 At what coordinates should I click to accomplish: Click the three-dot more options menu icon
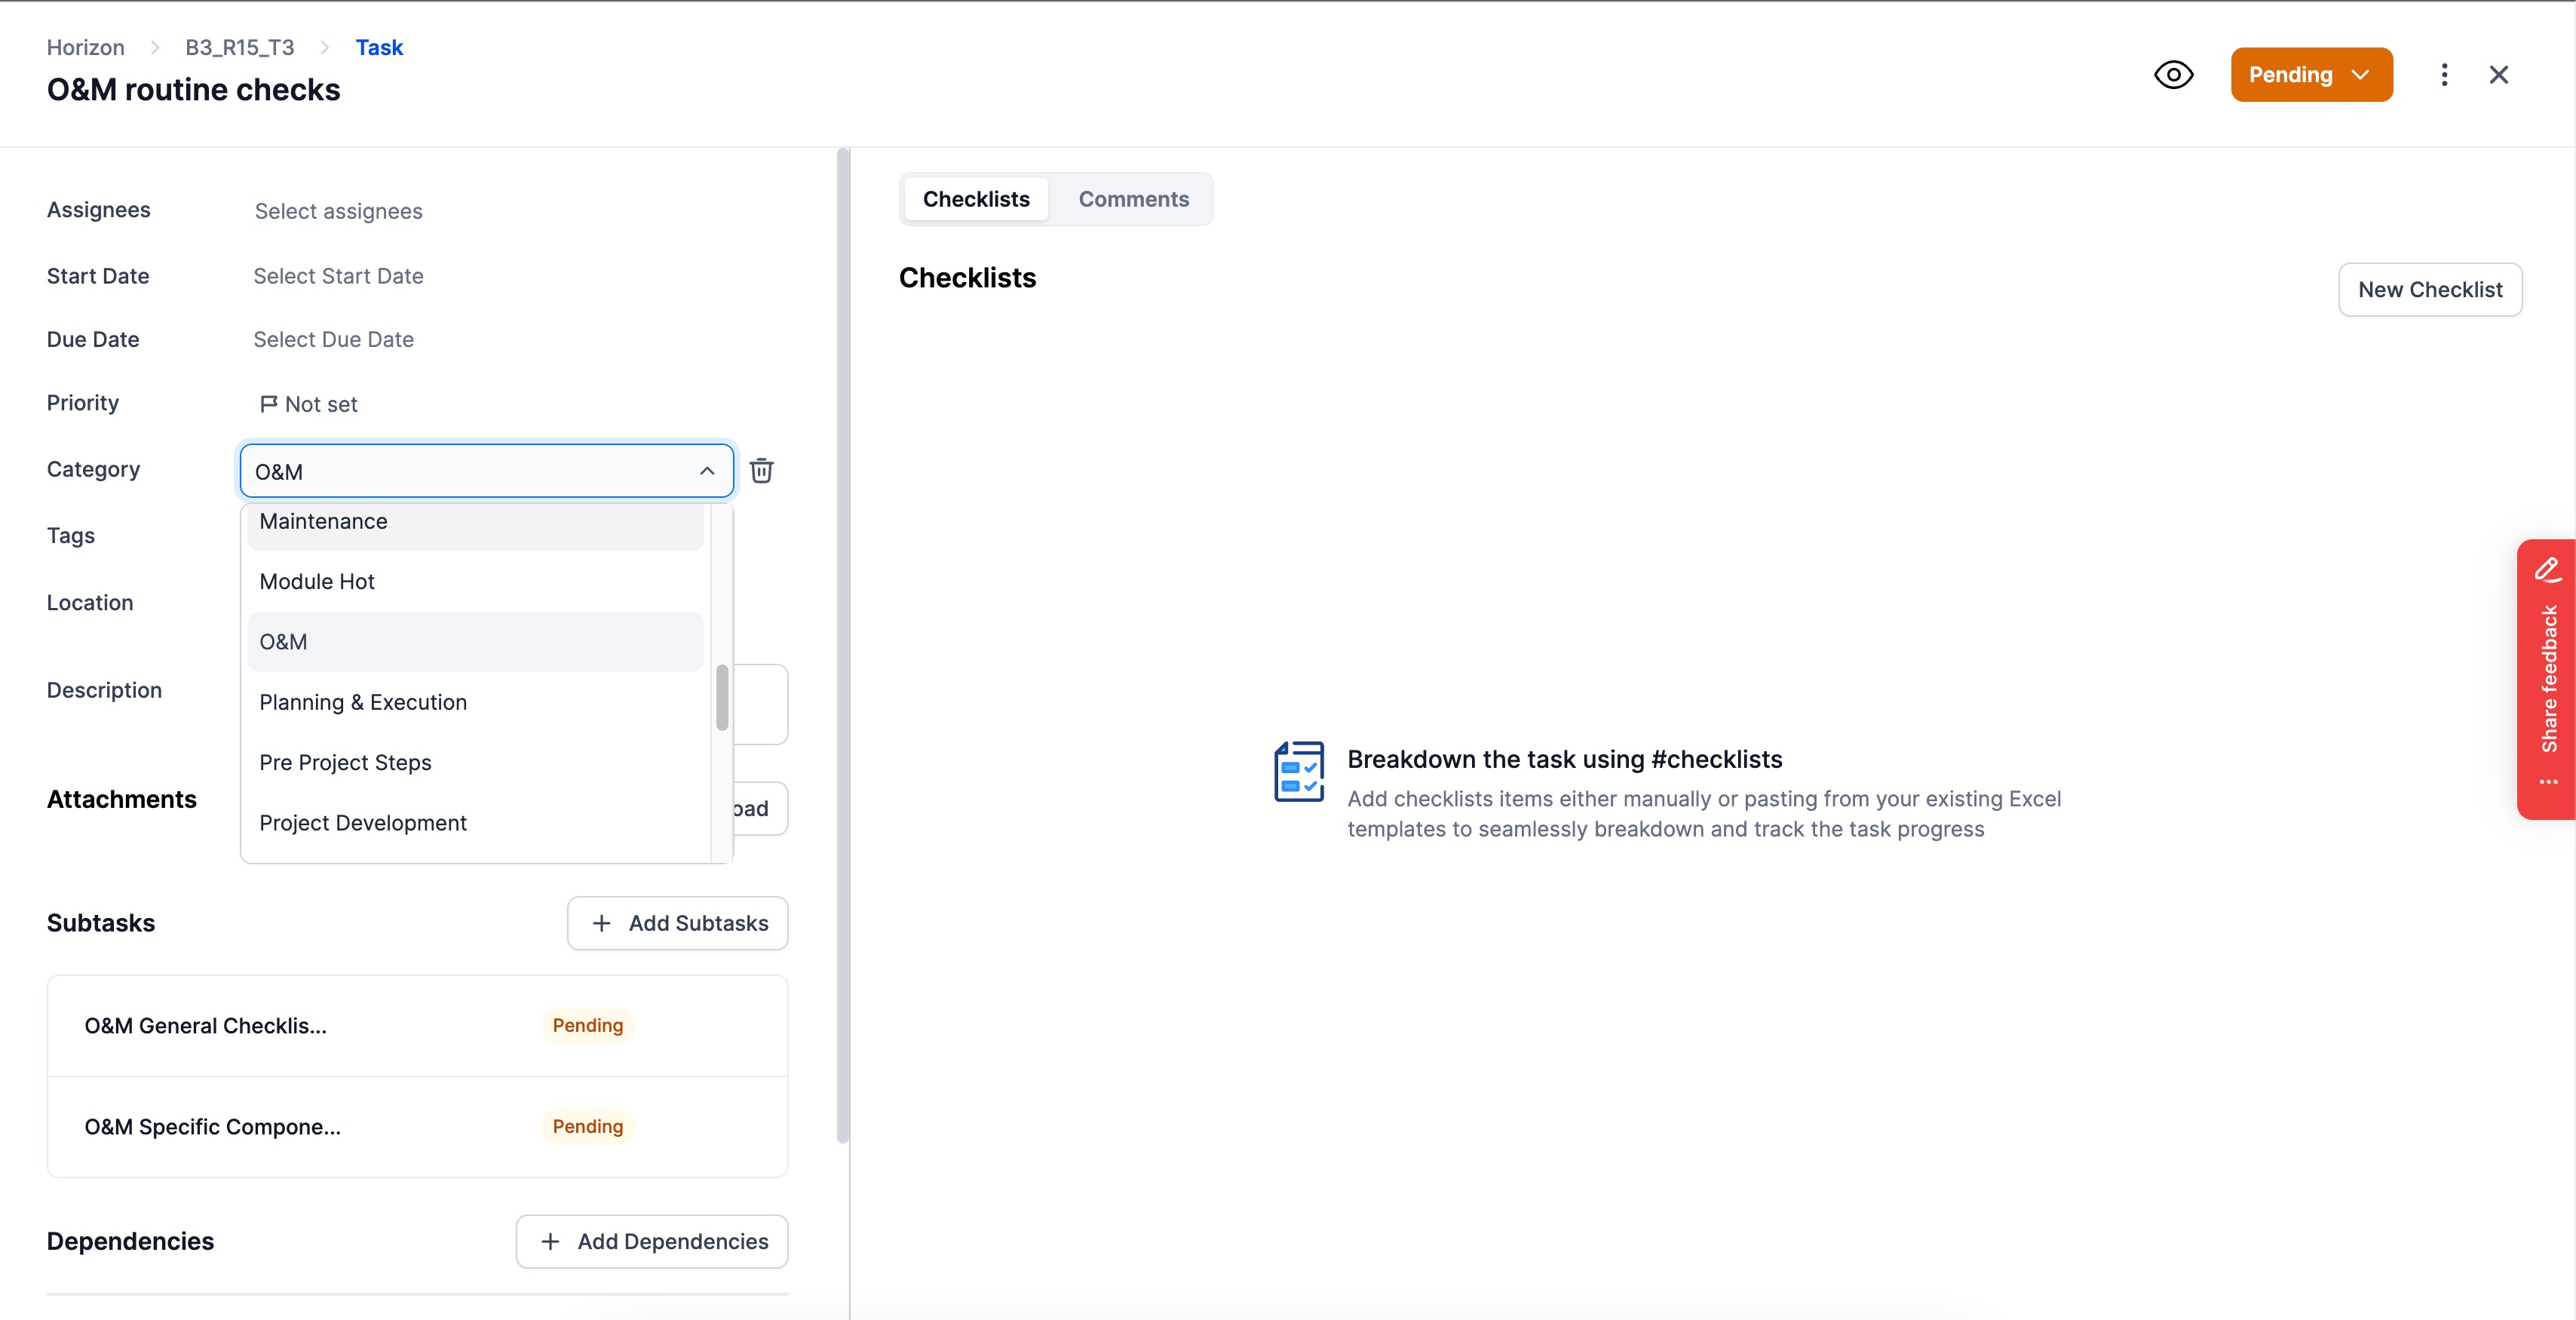2445,74
